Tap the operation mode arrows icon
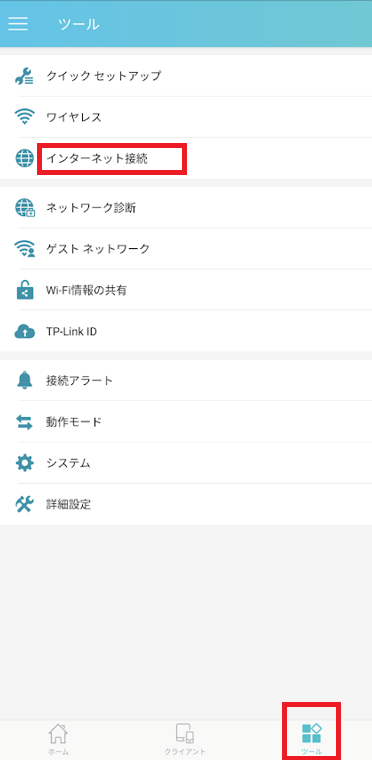 [x=24, y=422]
